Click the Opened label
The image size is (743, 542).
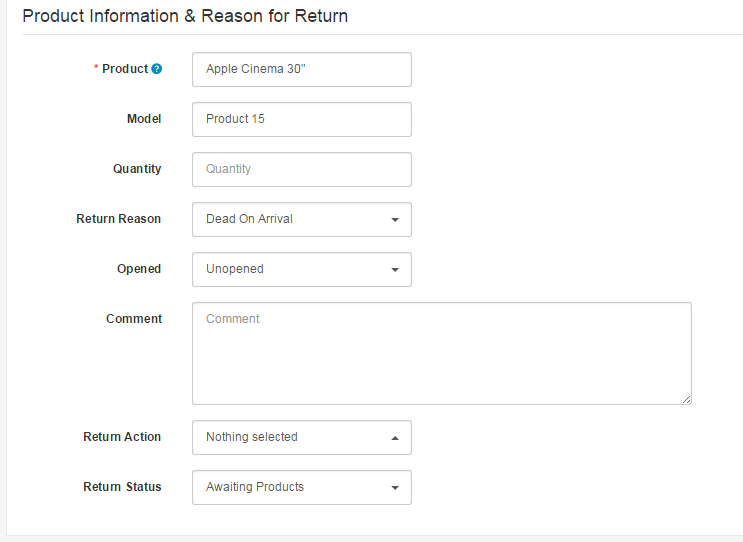coord(139,269)
